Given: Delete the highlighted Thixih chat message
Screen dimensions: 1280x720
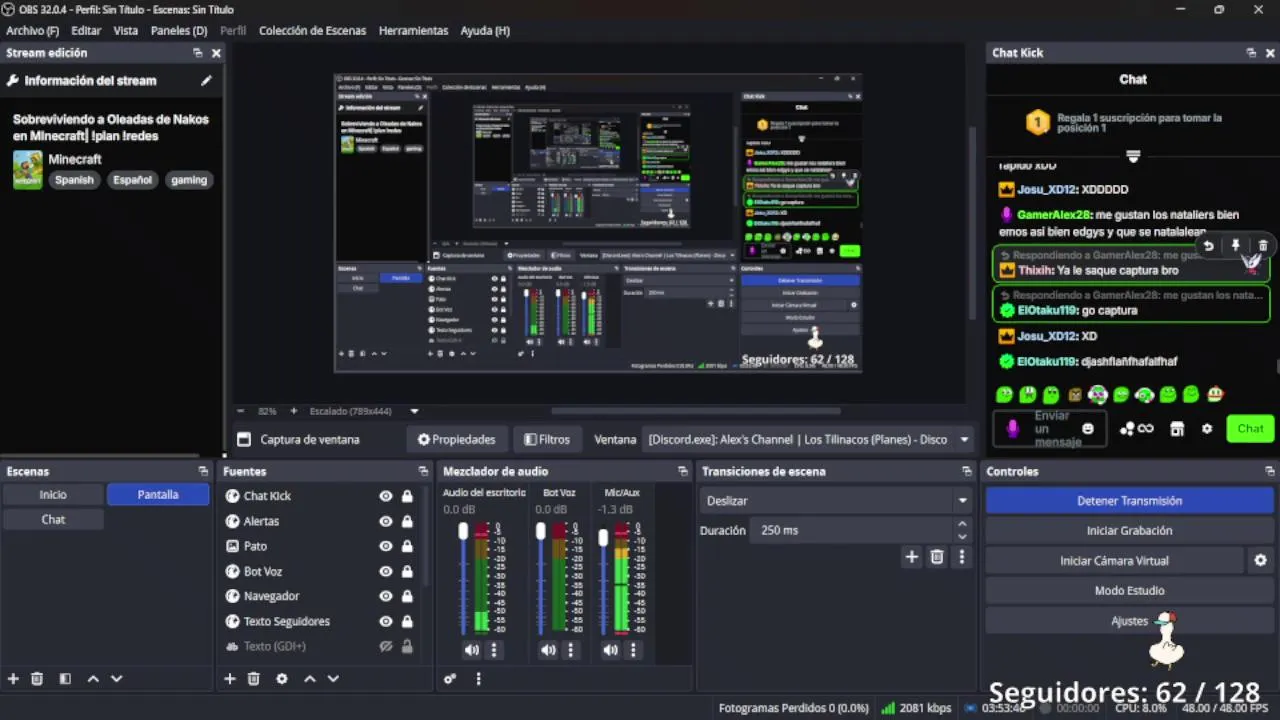Looking at the screenshot, I should (x=1263, y=246).
